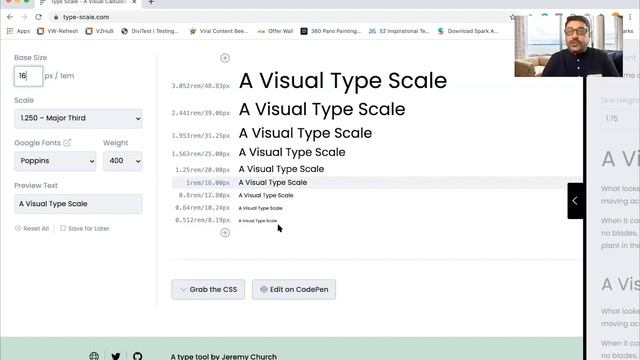Screen dimensions: 640x360
Task: Click the Base Size input field
Action: 28,76
